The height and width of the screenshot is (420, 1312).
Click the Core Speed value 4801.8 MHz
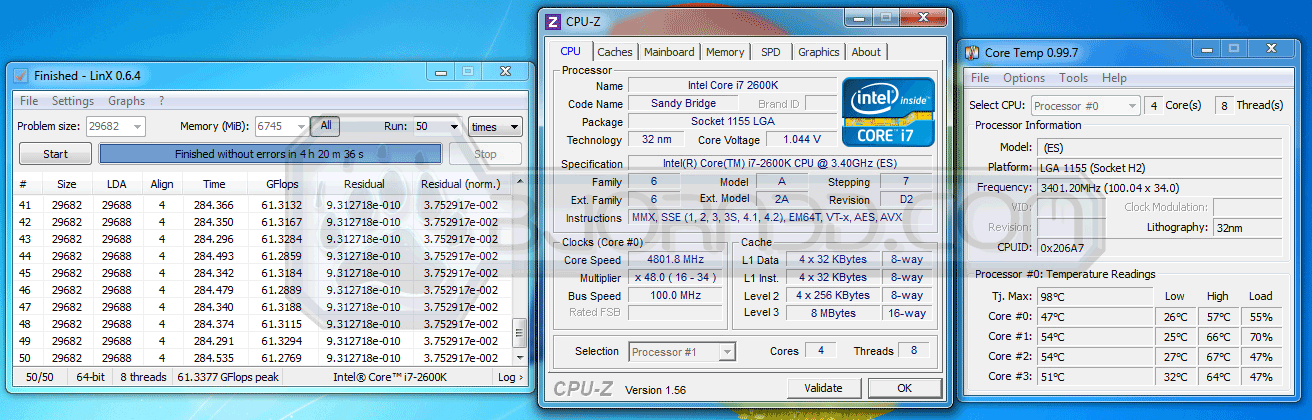[x=676, y=260]
